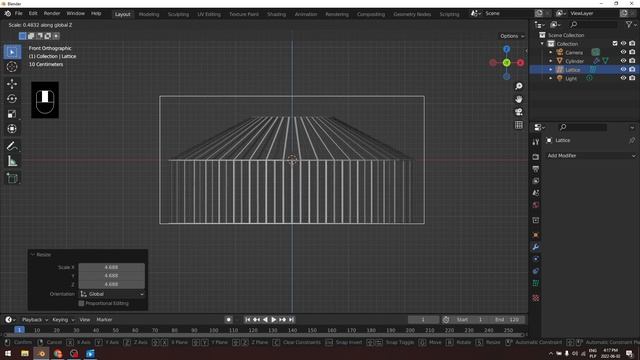
Task: Choose the Move tool
Action: pyautogui.click(x=12, y=84)
